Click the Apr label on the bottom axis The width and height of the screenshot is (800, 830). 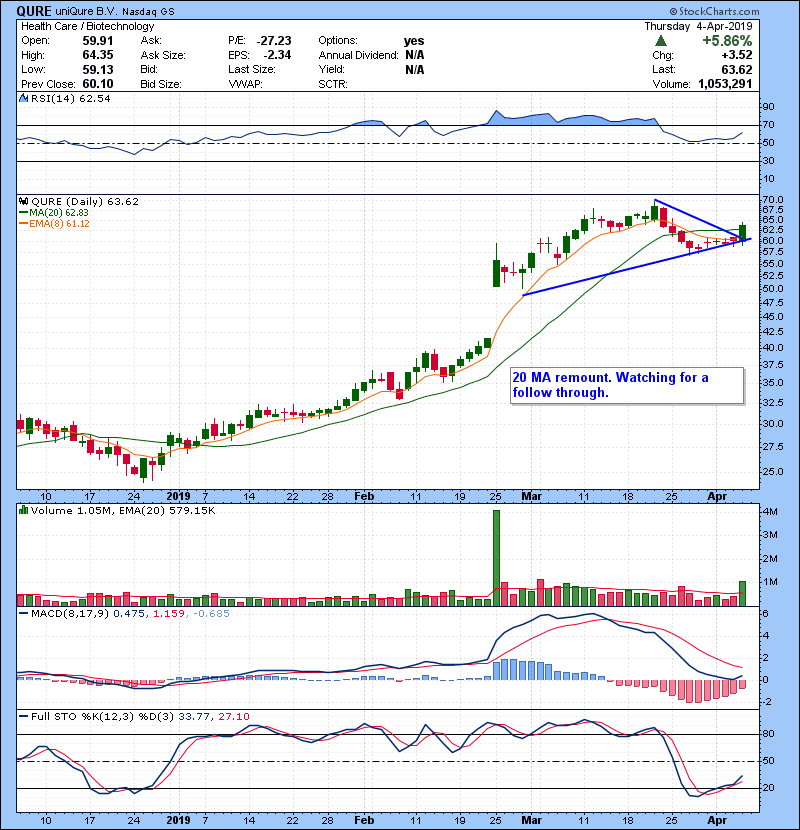(717, 820)
